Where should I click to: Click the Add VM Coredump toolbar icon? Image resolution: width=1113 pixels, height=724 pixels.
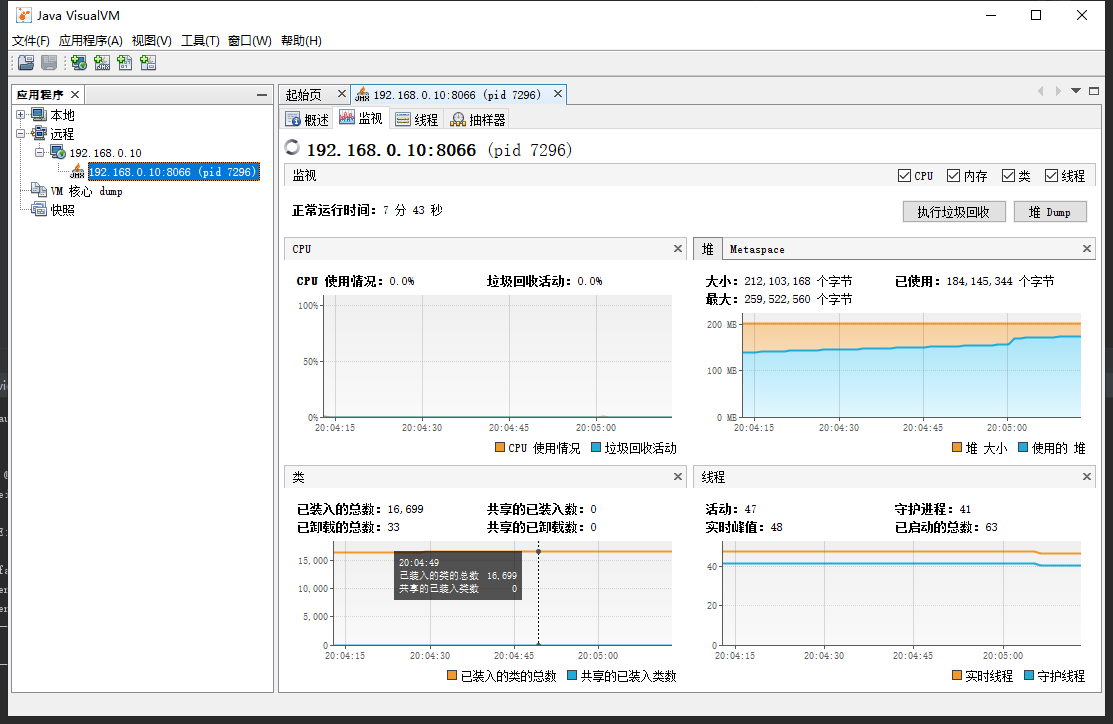125,63
